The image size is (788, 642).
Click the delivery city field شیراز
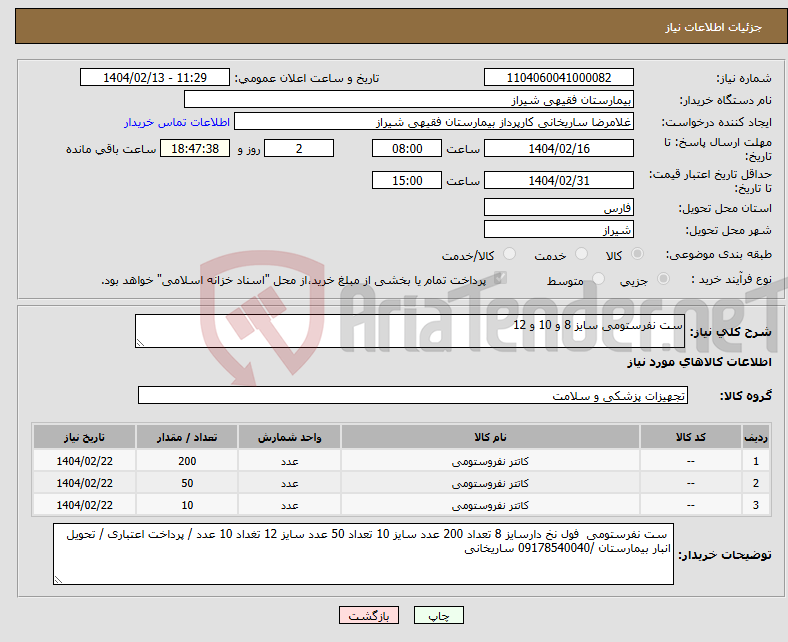pos(558,229)
